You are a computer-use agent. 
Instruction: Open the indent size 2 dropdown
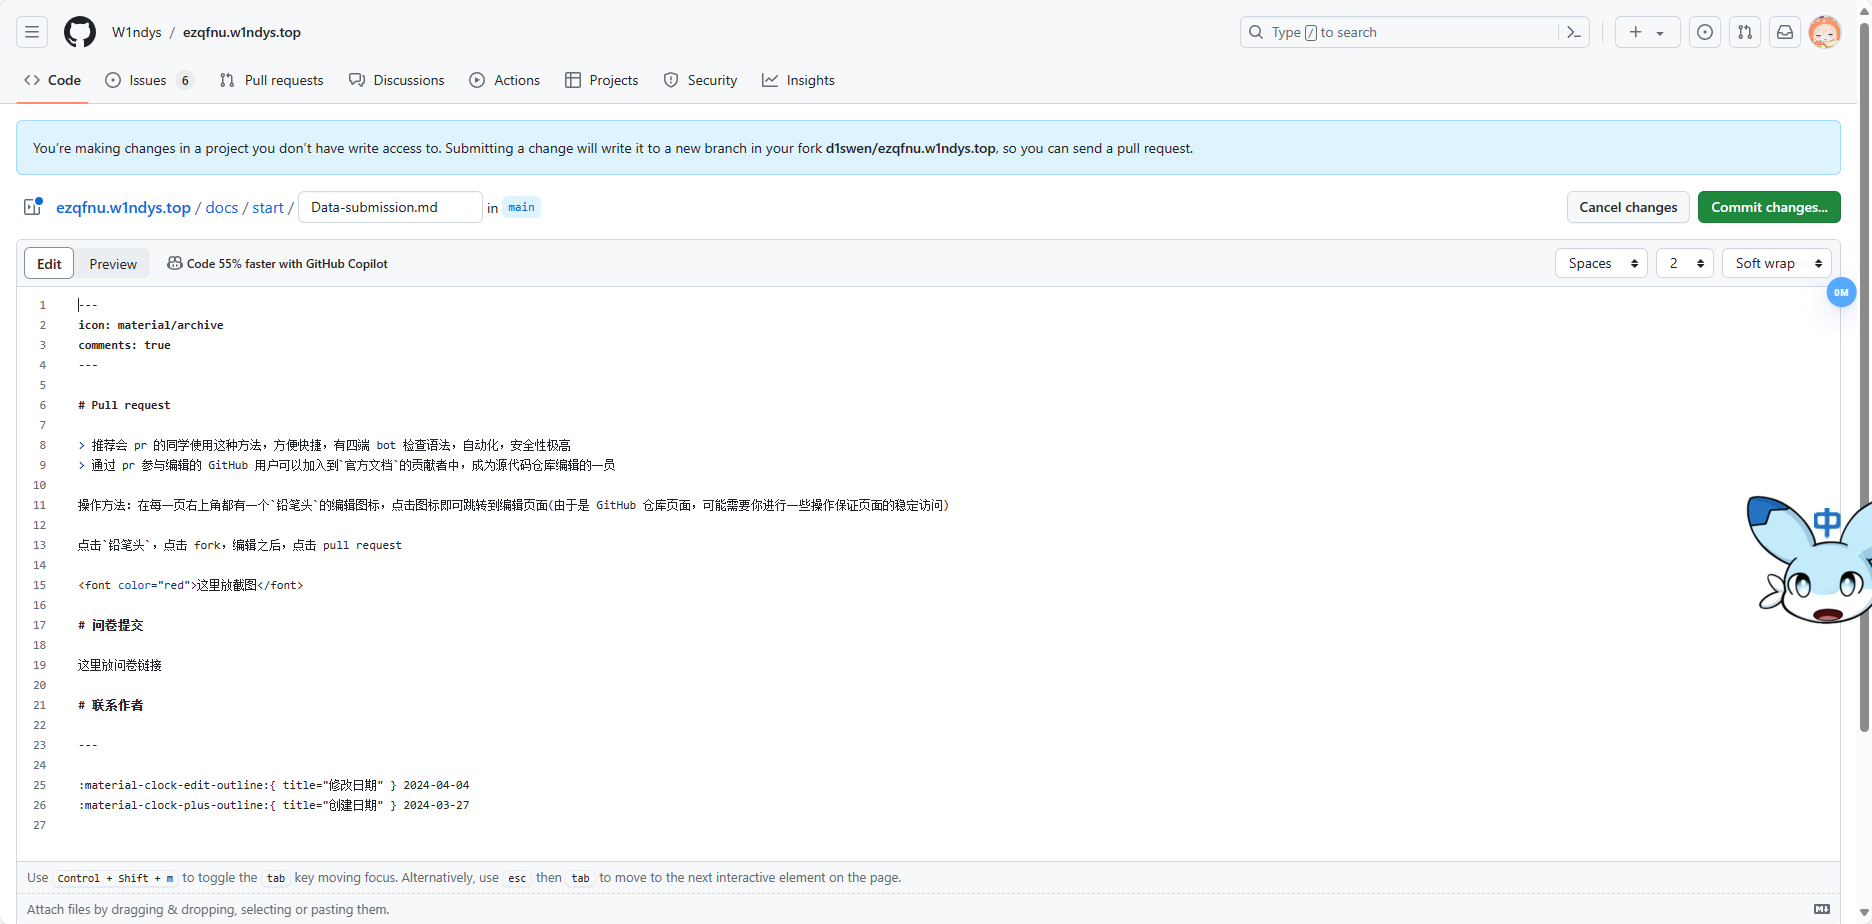1685,263
